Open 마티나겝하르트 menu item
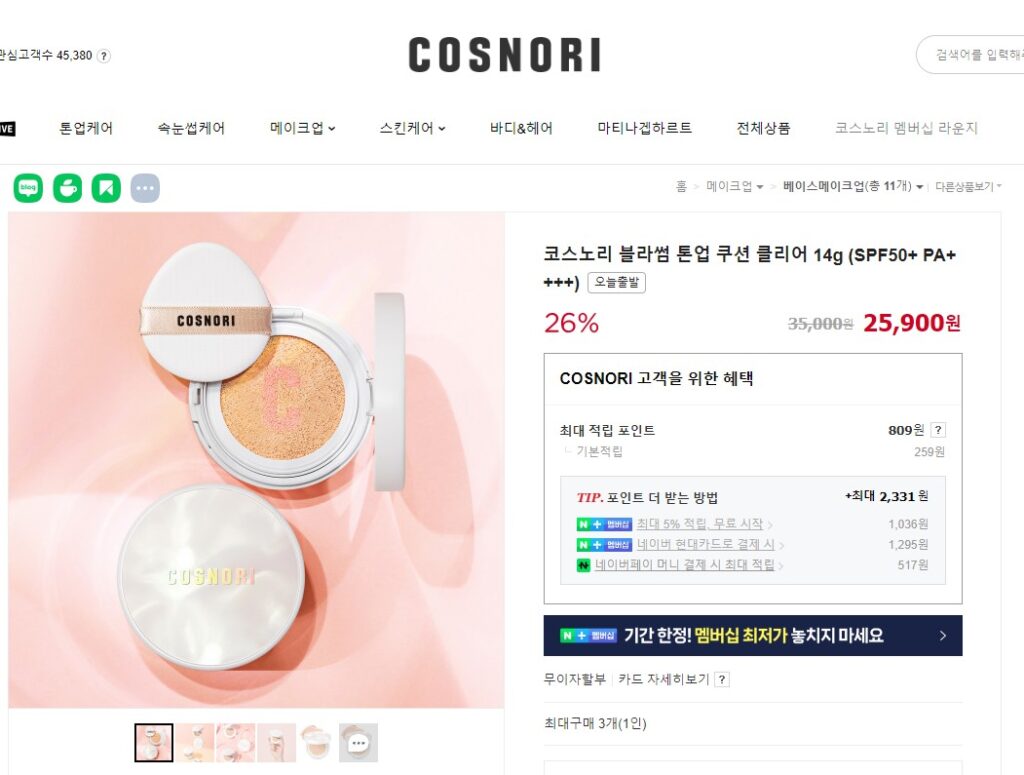The height and width of the screenshot is (775, 1024). (645, 128)
